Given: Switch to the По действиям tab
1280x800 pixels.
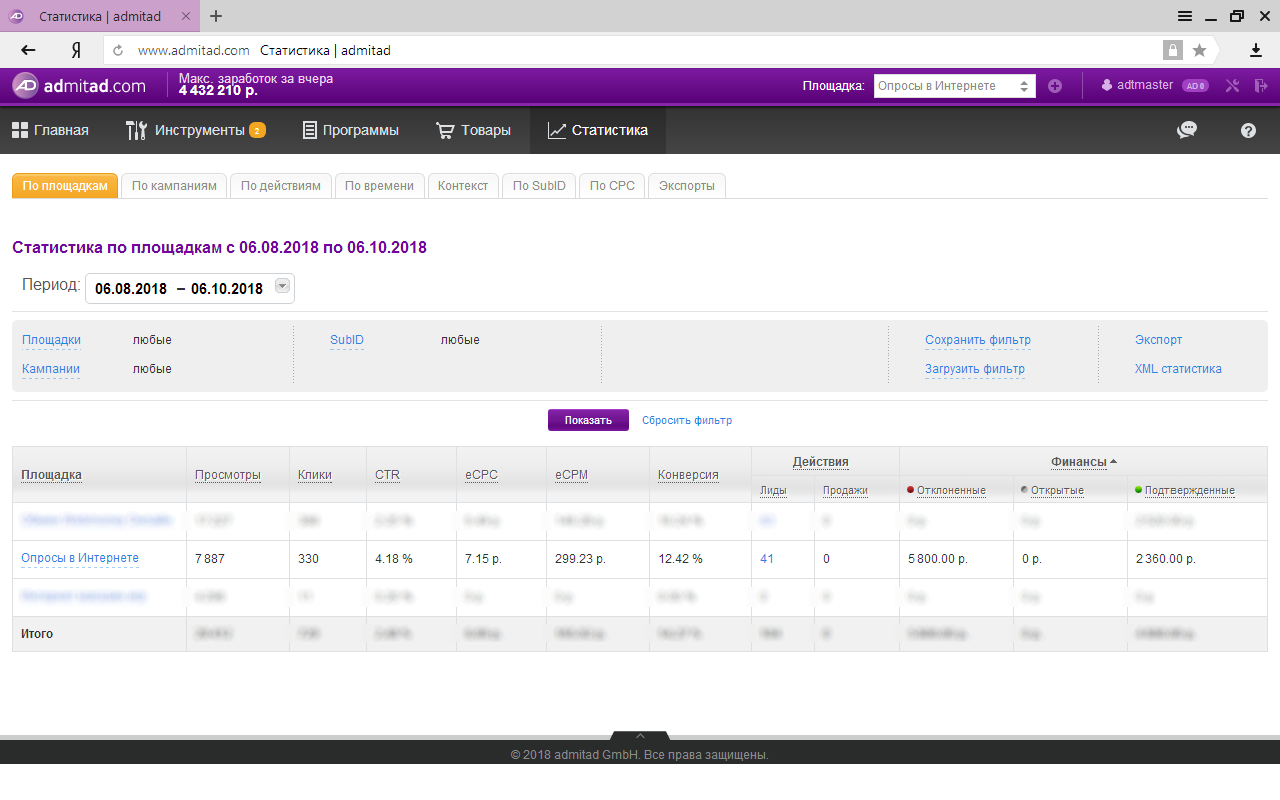Looking at the screenshot, I should [x=281, y=186].
